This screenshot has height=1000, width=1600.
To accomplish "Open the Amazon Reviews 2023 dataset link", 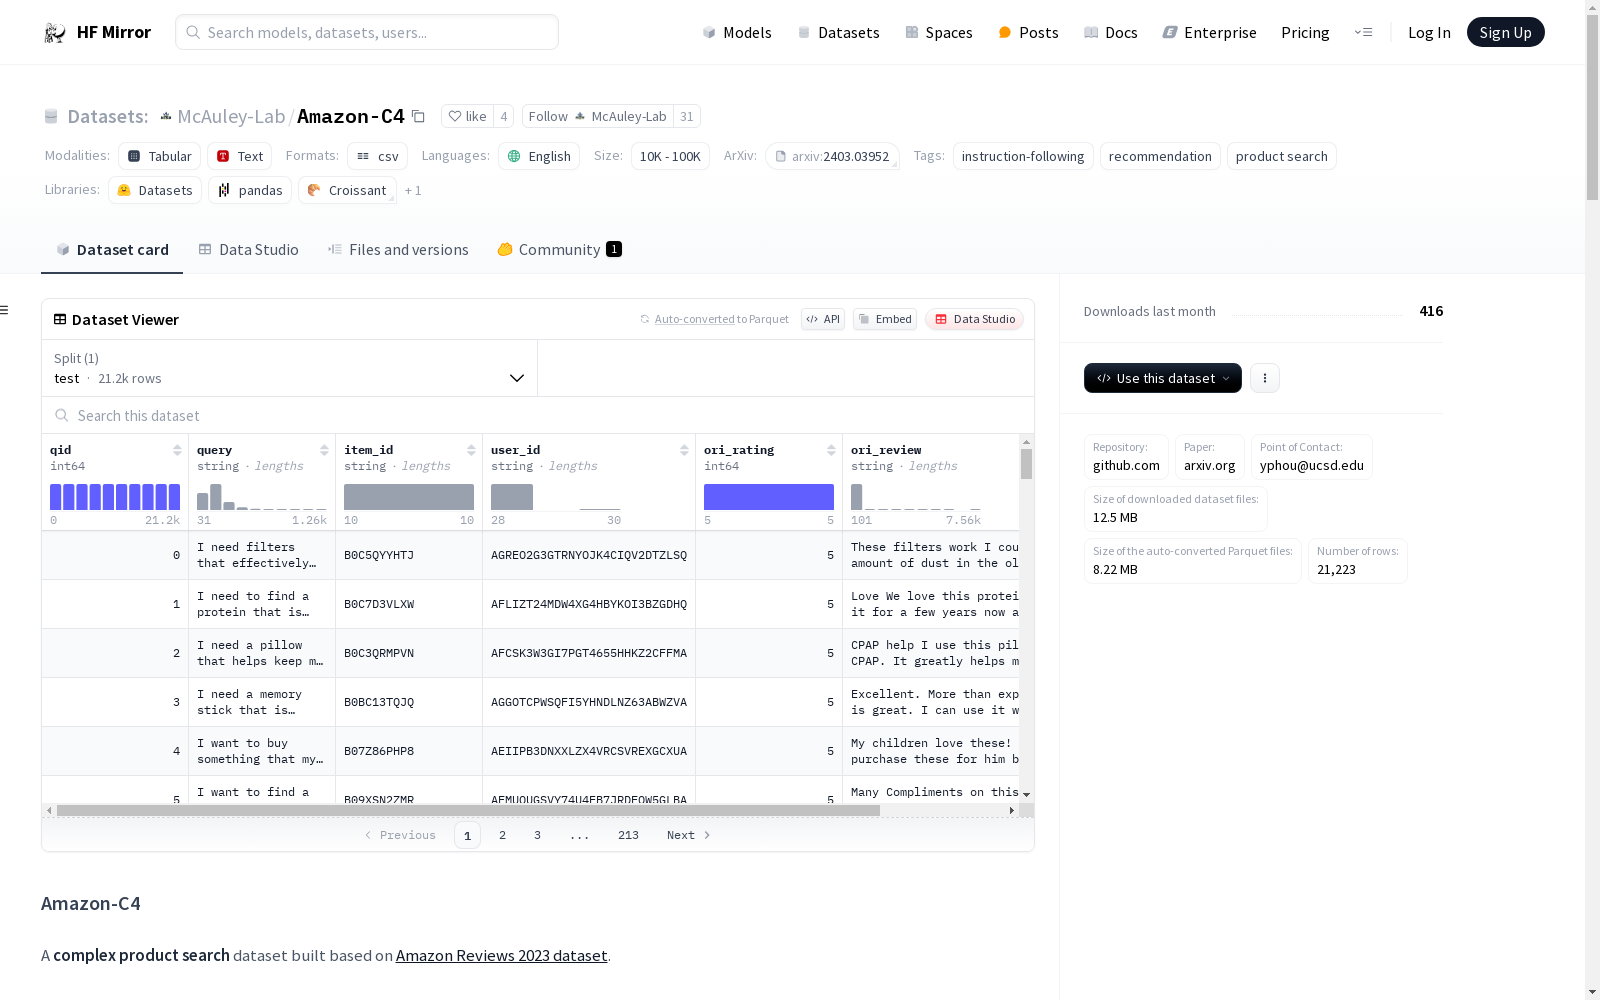I will tap(501, 955).
